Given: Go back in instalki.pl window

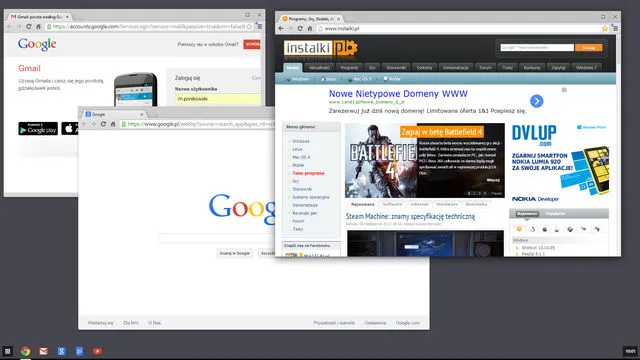Looking at the screenshot, I should (281, 29).
